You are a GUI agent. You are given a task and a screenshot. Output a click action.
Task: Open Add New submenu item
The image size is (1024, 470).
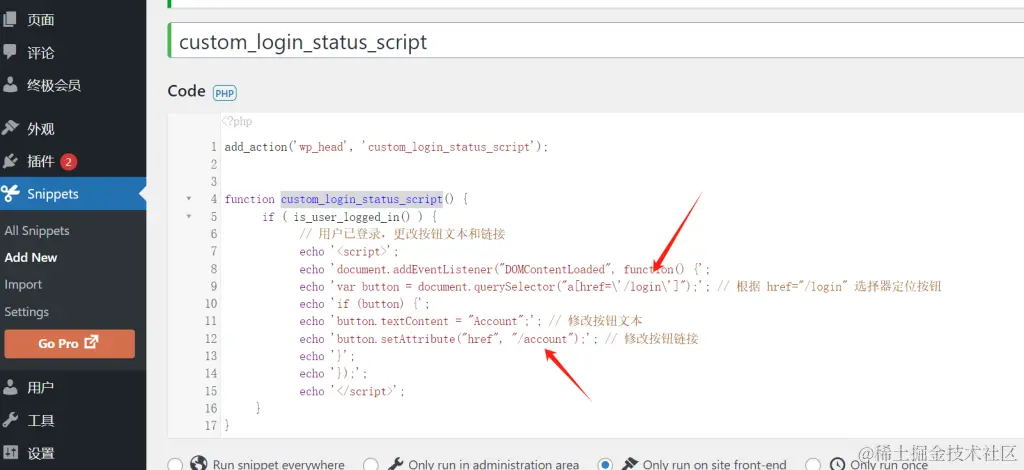pyautogui.click(x=31, y=257)
